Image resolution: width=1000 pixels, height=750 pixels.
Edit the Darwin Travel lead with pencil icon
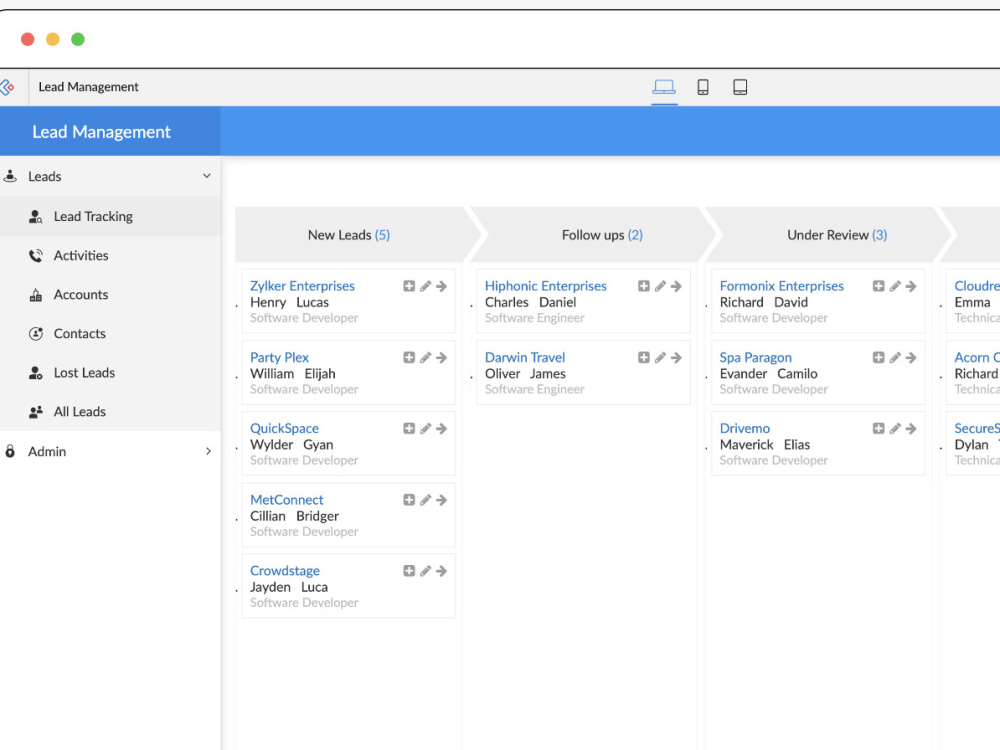click(660, 358)
